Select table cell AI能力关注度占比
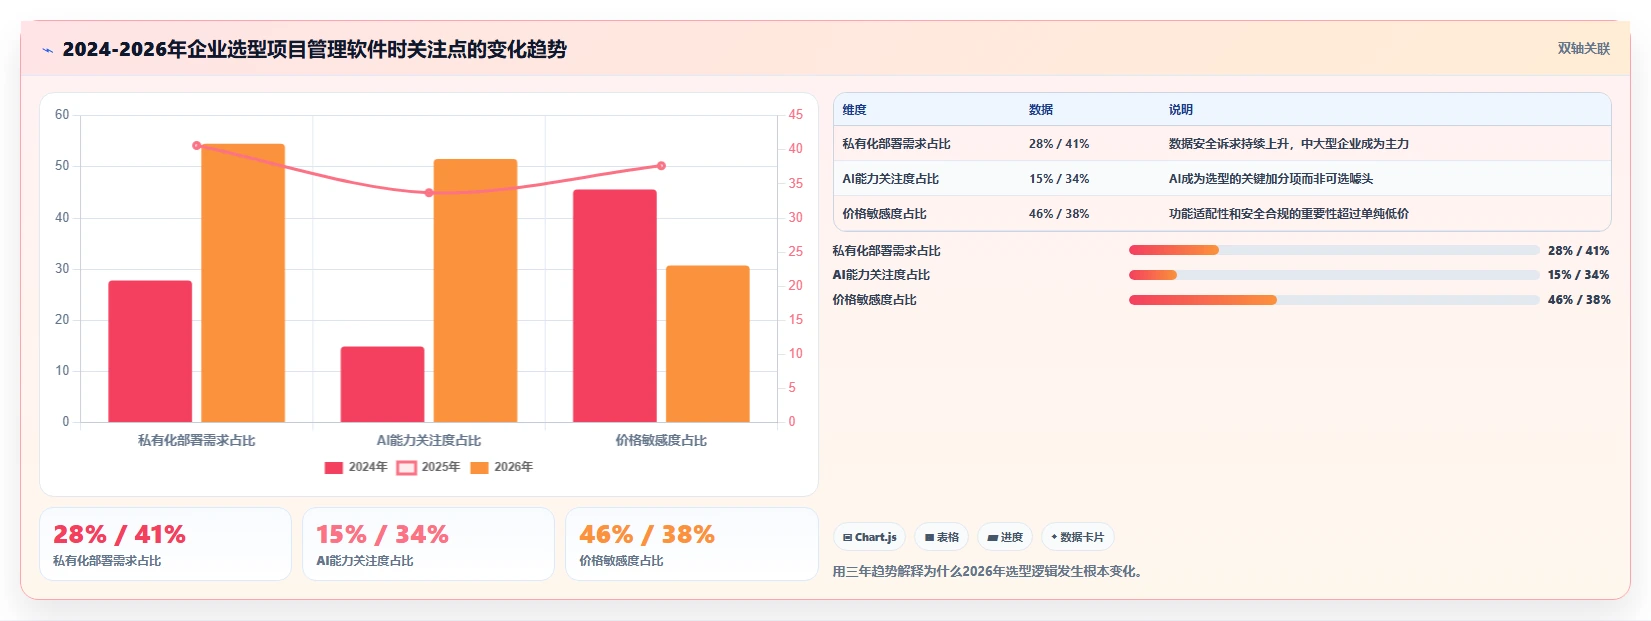The height and width of the screenshot is (621, 1651). (x=890, y=179)
